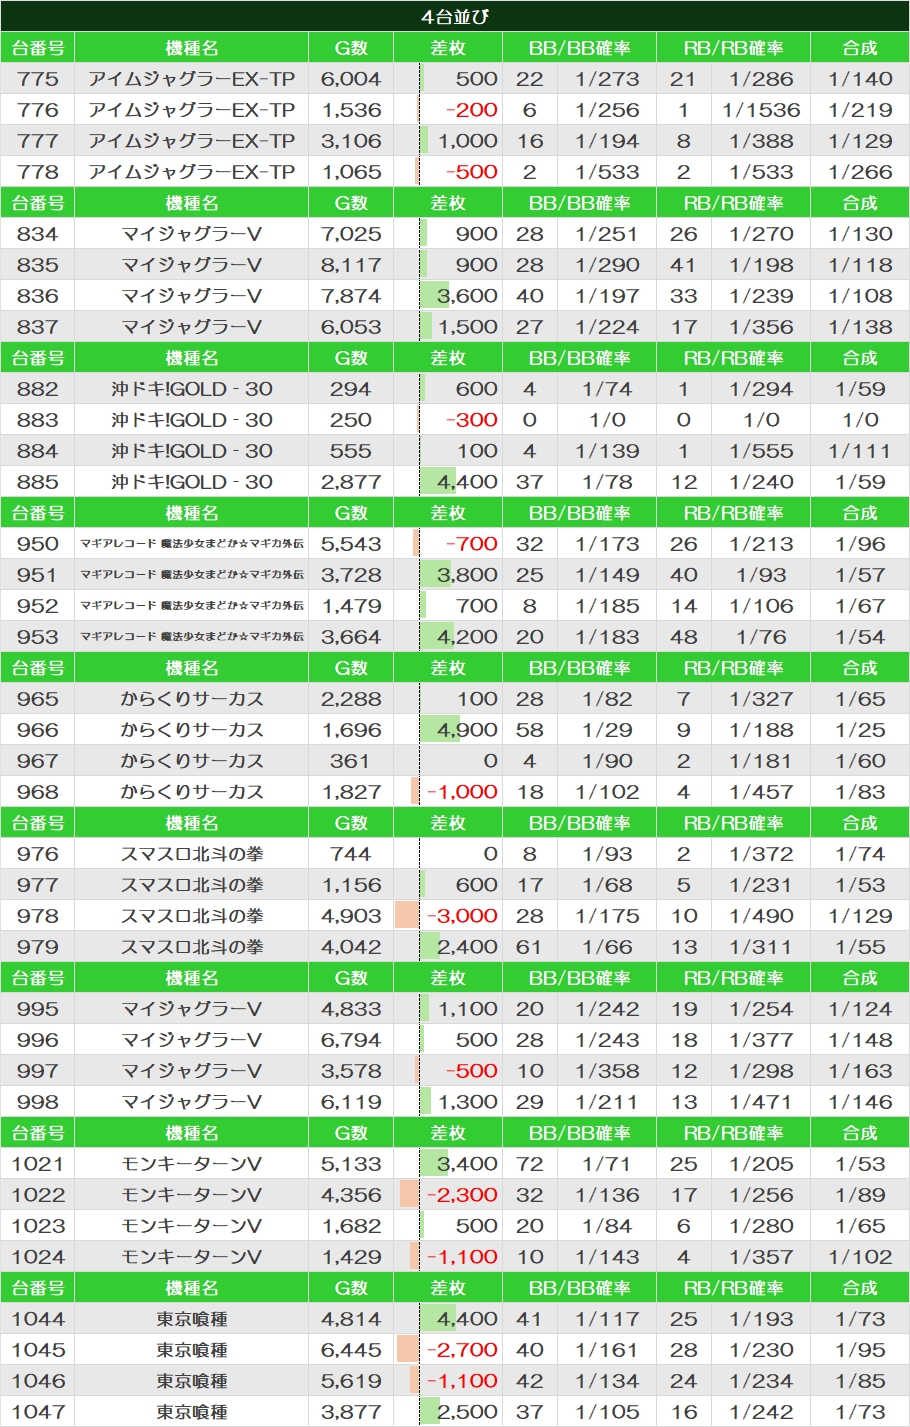Viewport: 910px width, 1427px height.
Task: Click the -3,000 difference value
Action: pyautogui.click(x=462, y=916)
